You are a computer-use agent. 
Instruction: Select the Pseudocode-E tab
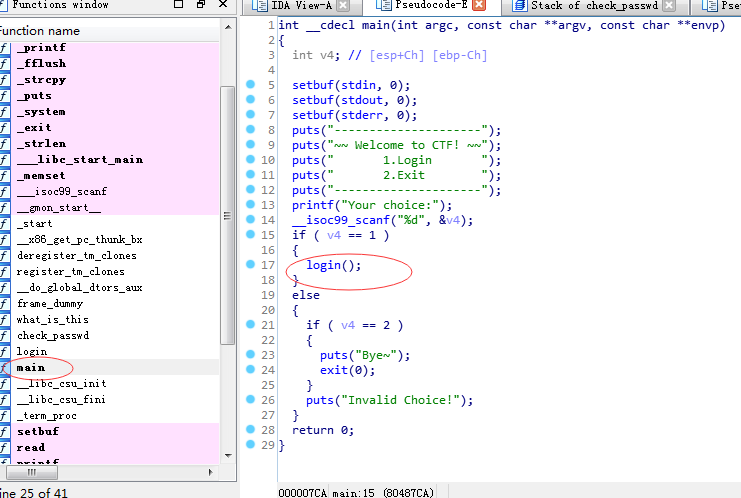[431, 5]
